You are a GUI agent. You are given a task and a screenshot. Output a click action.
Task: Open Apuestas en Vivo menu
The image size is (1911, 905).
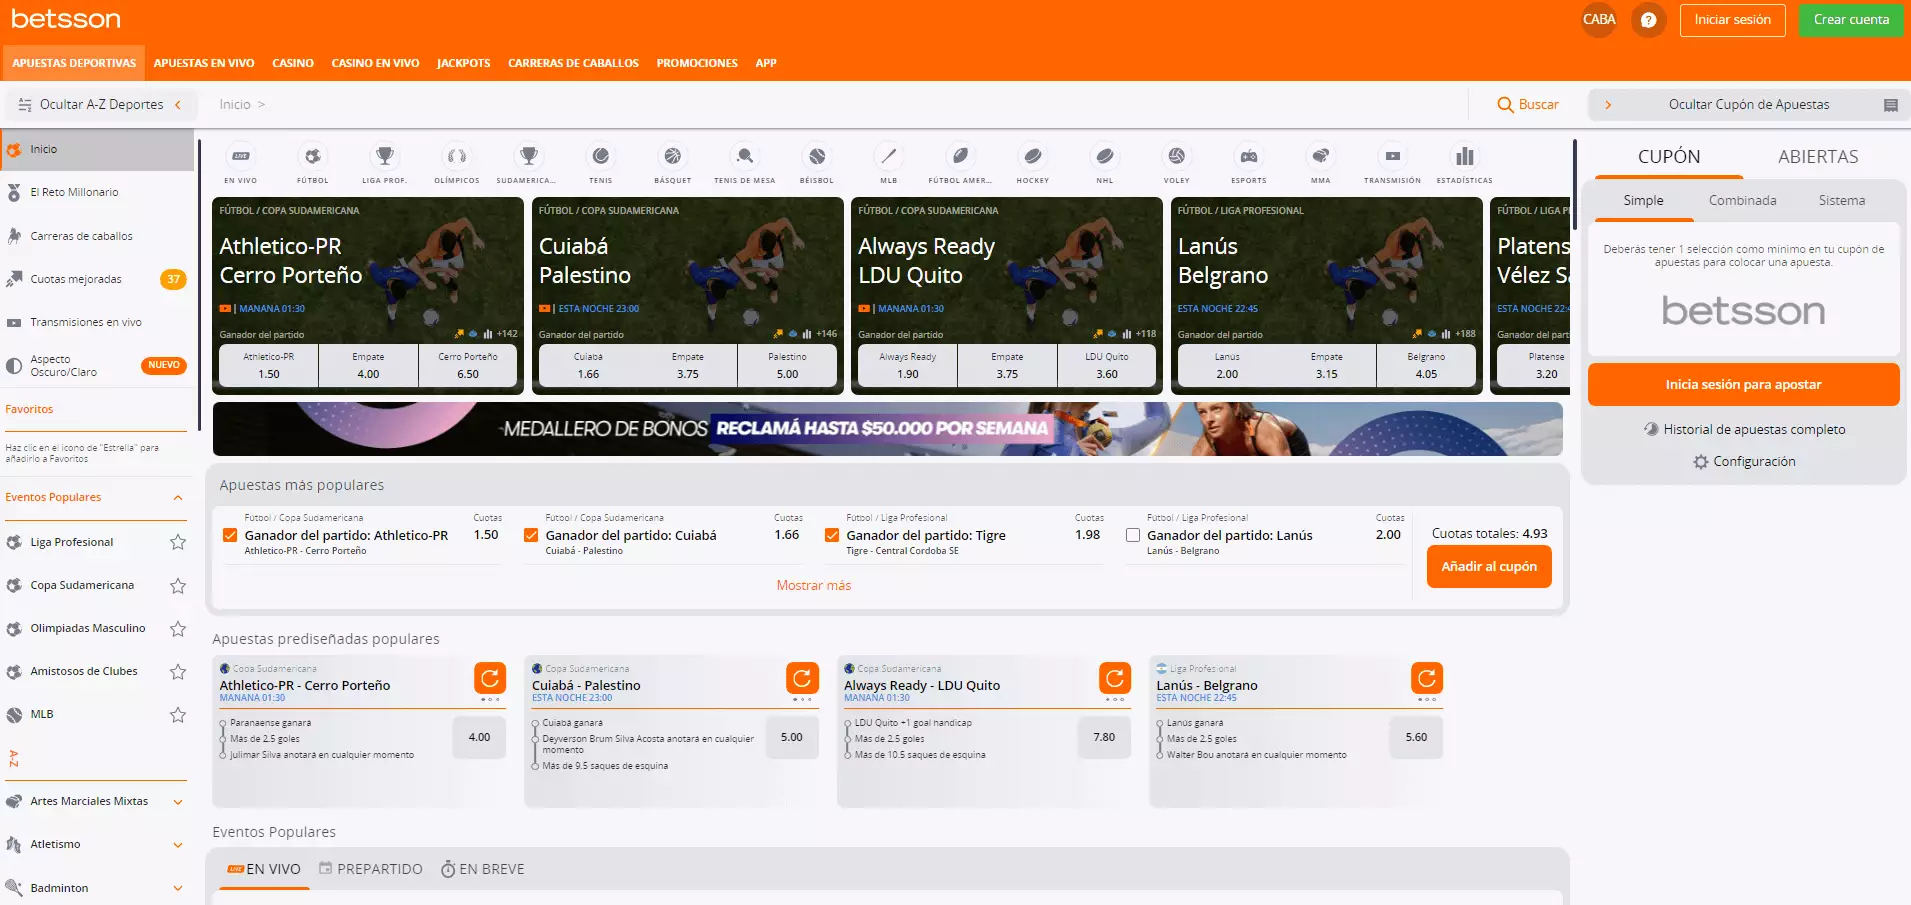click(204, 63)
